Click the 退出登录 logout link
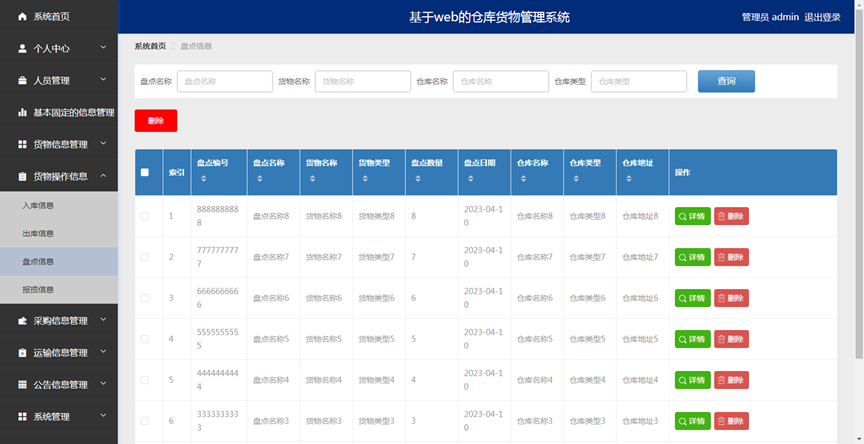864x444 pixels. point(822,17)
